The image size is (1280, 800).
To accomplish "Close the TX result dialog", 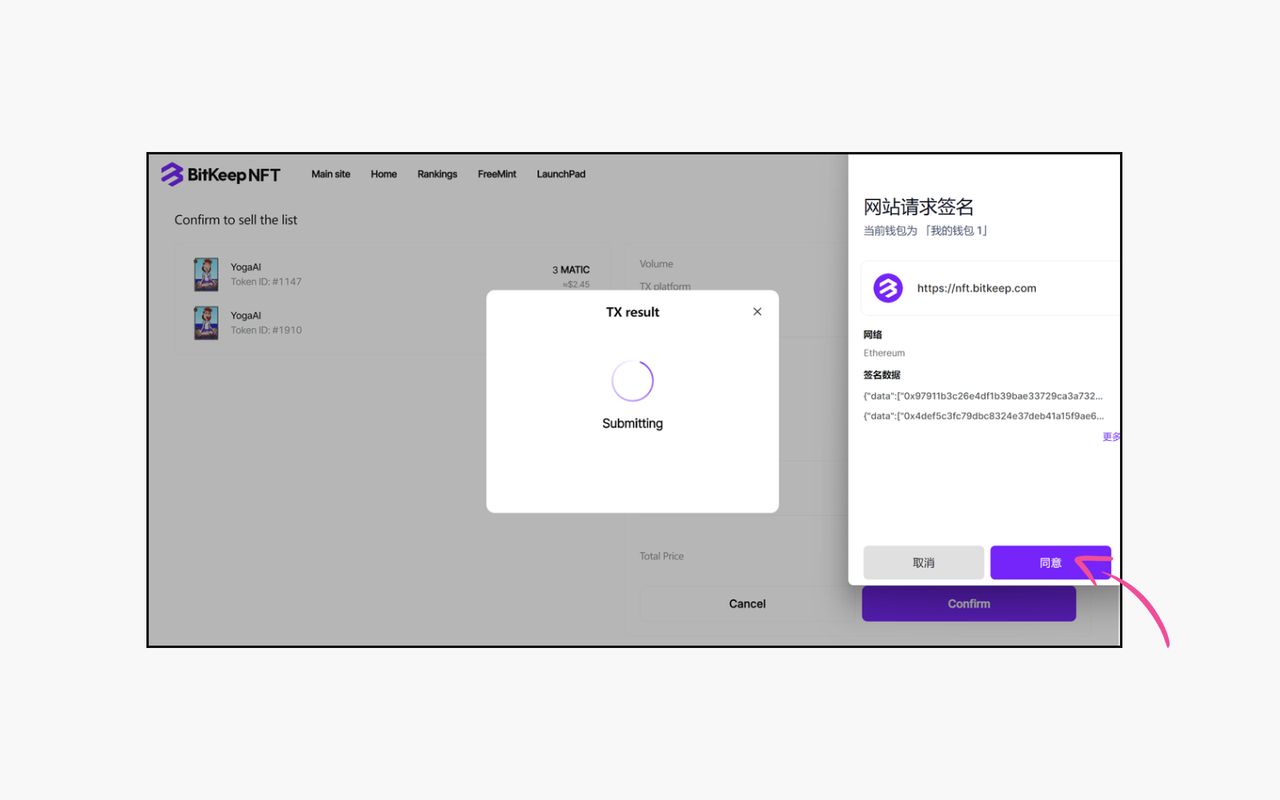I will pos(757,312).
